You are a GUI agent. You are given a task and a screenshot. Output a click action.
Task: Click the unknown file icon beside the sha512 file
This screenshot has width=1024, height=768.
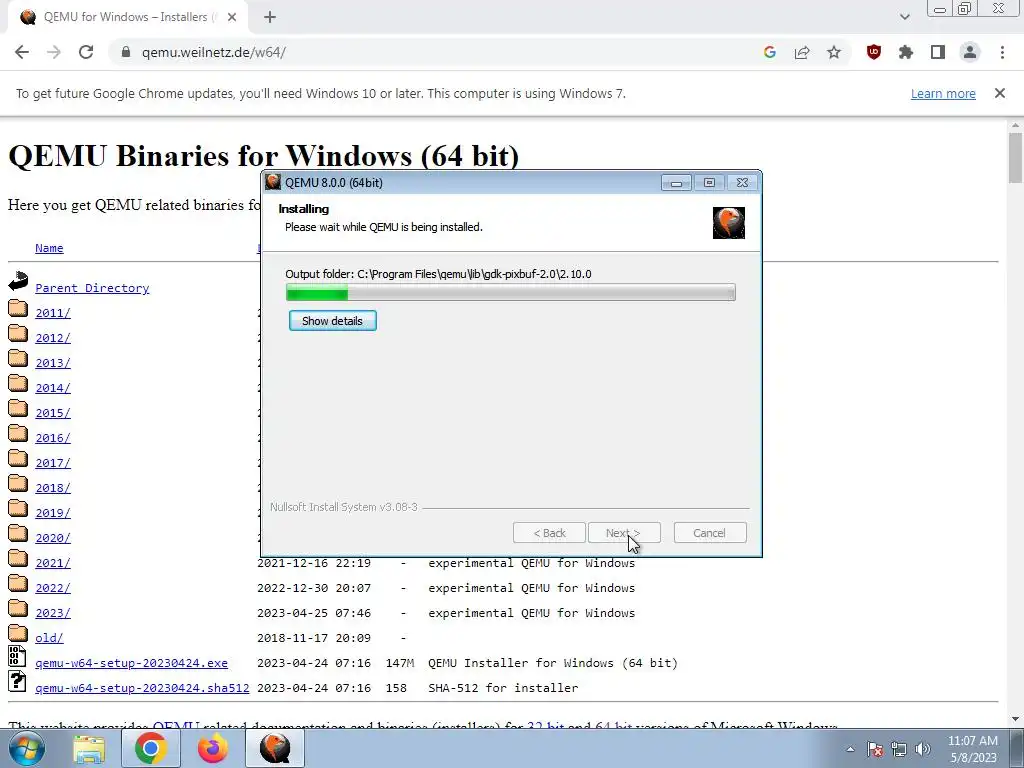(x=18, y=681)
